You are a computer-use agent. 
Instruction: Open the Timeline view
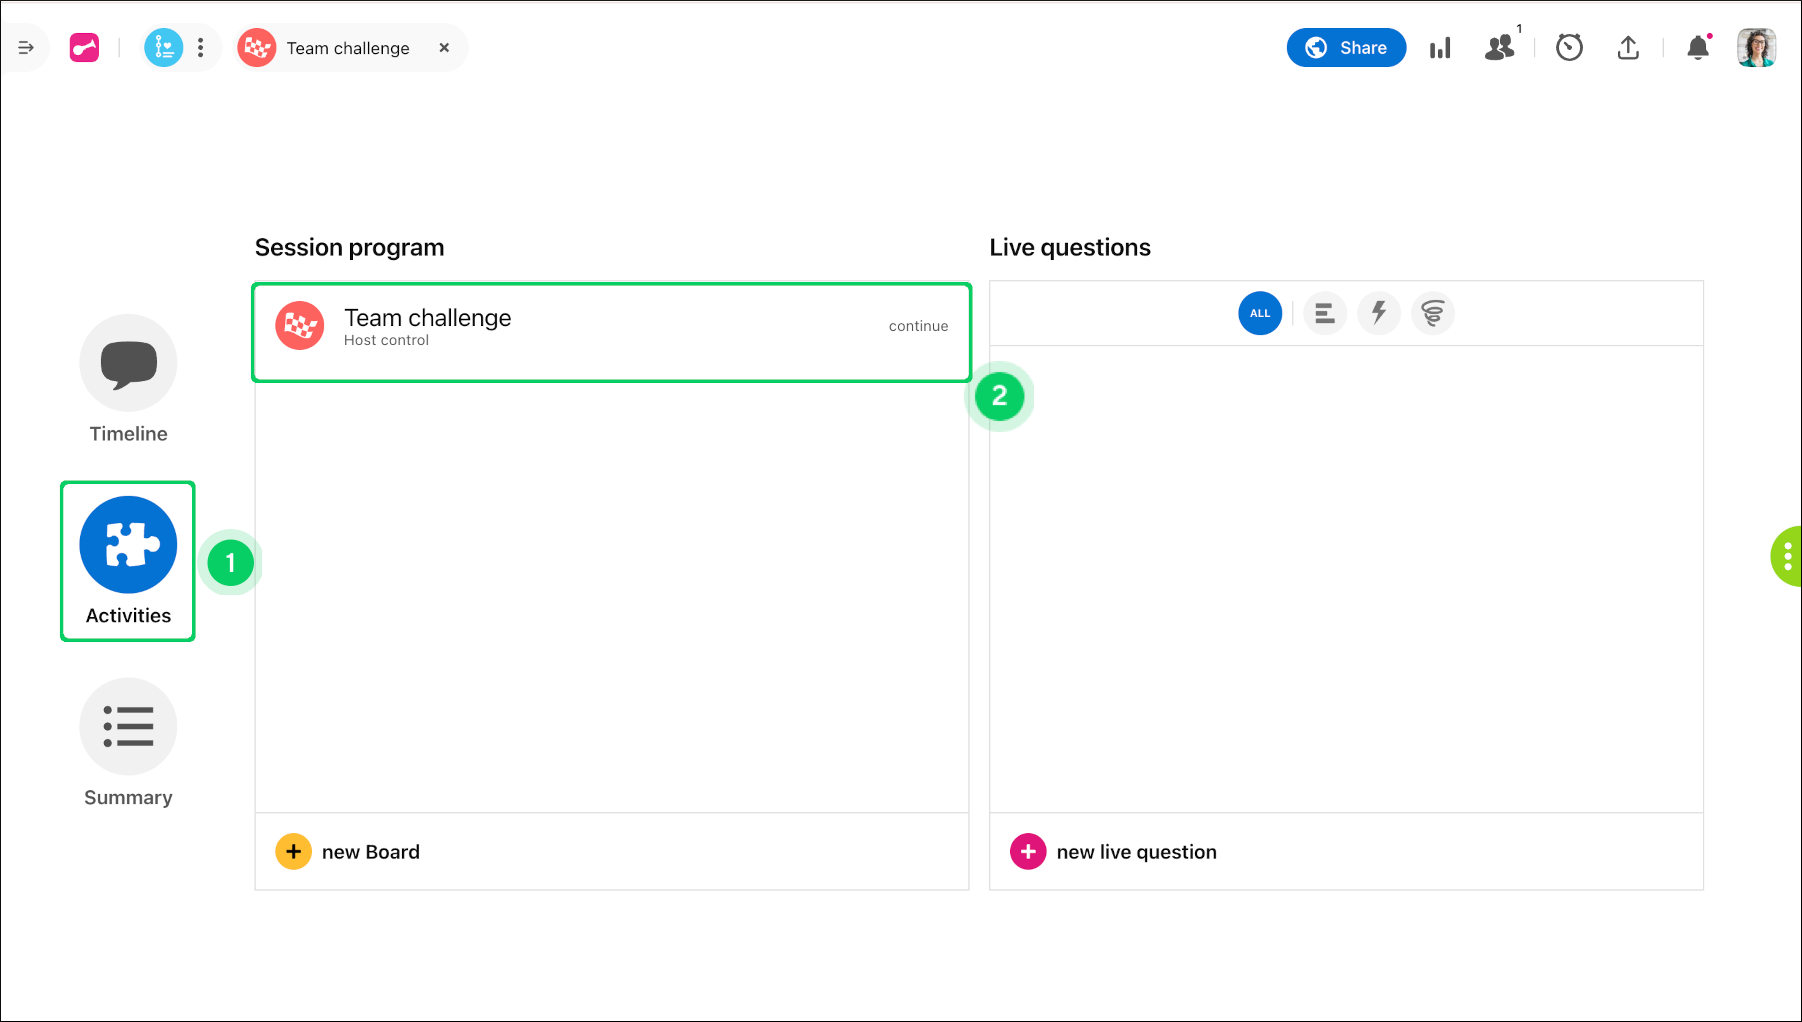128,380
